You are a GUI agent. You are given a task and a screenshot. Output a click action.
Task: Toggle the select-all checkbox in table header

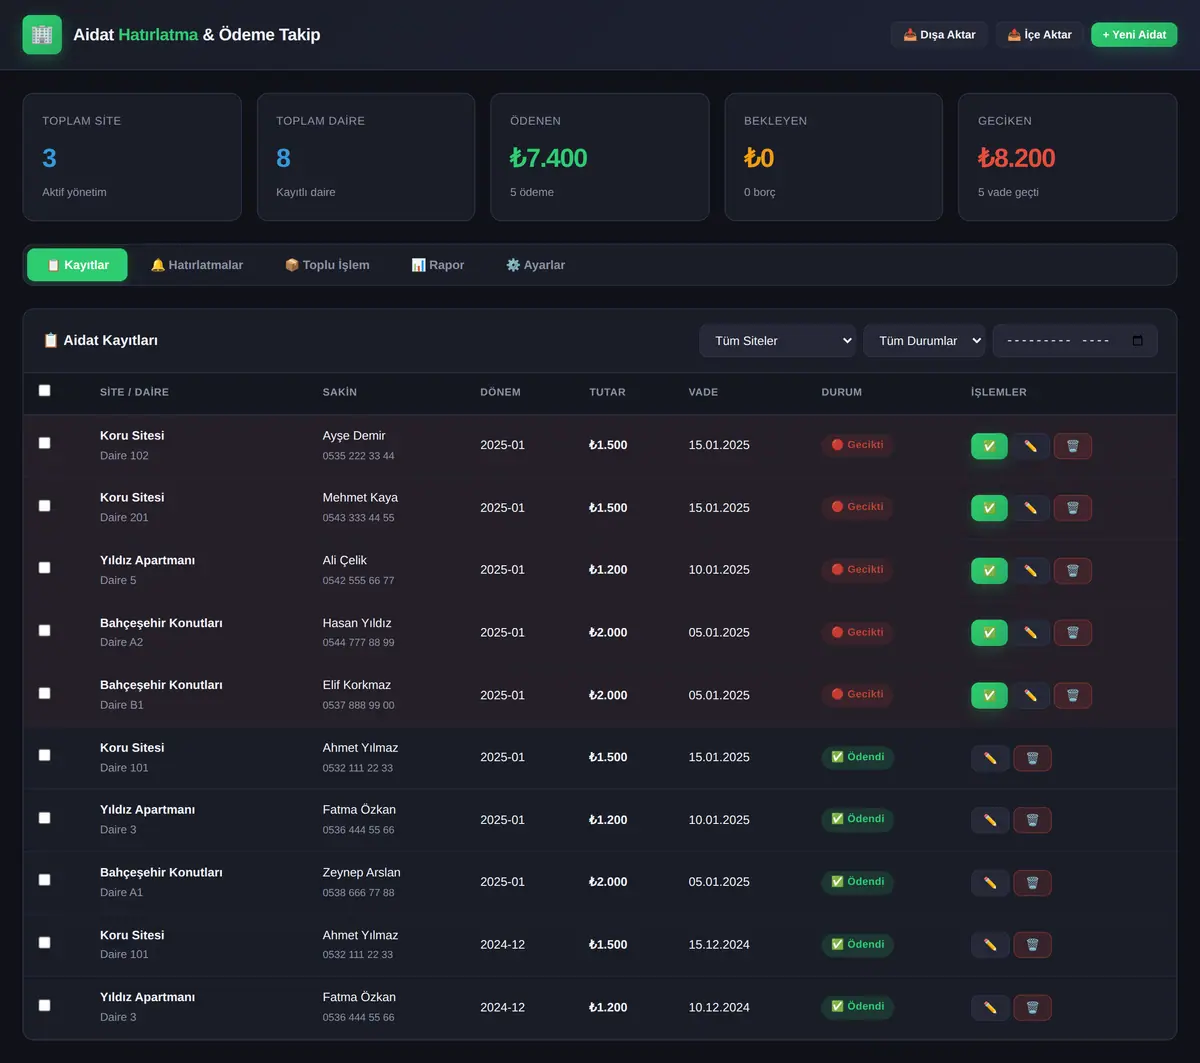[x=44, y=391]
